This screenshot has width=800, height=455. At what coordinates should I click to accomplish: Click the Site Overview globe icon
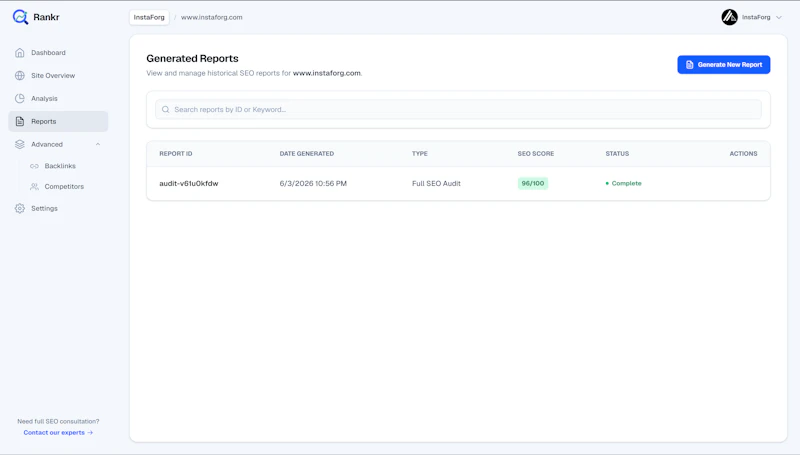point(20,75)
